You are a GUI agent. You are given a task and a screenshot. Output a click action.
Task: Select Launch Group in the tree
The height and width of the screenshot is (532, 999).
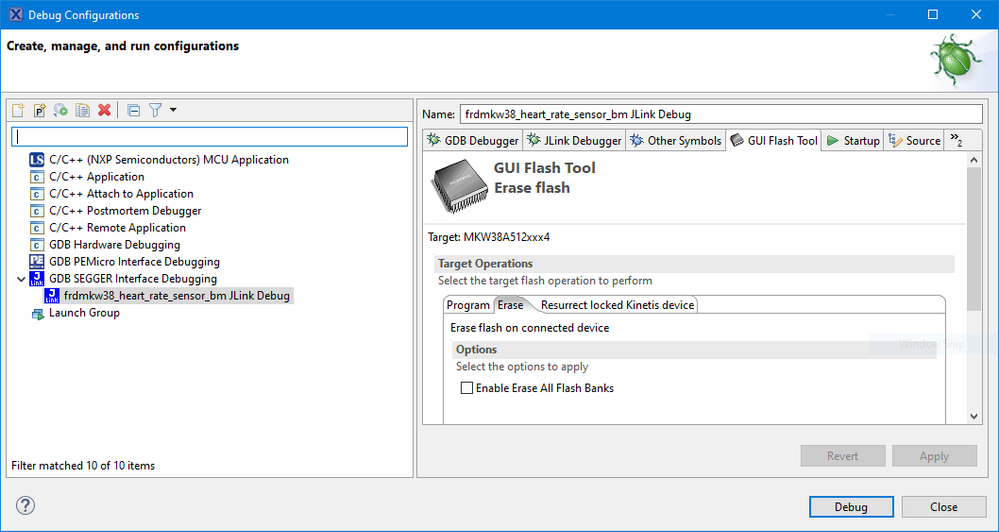coord(84,313)
